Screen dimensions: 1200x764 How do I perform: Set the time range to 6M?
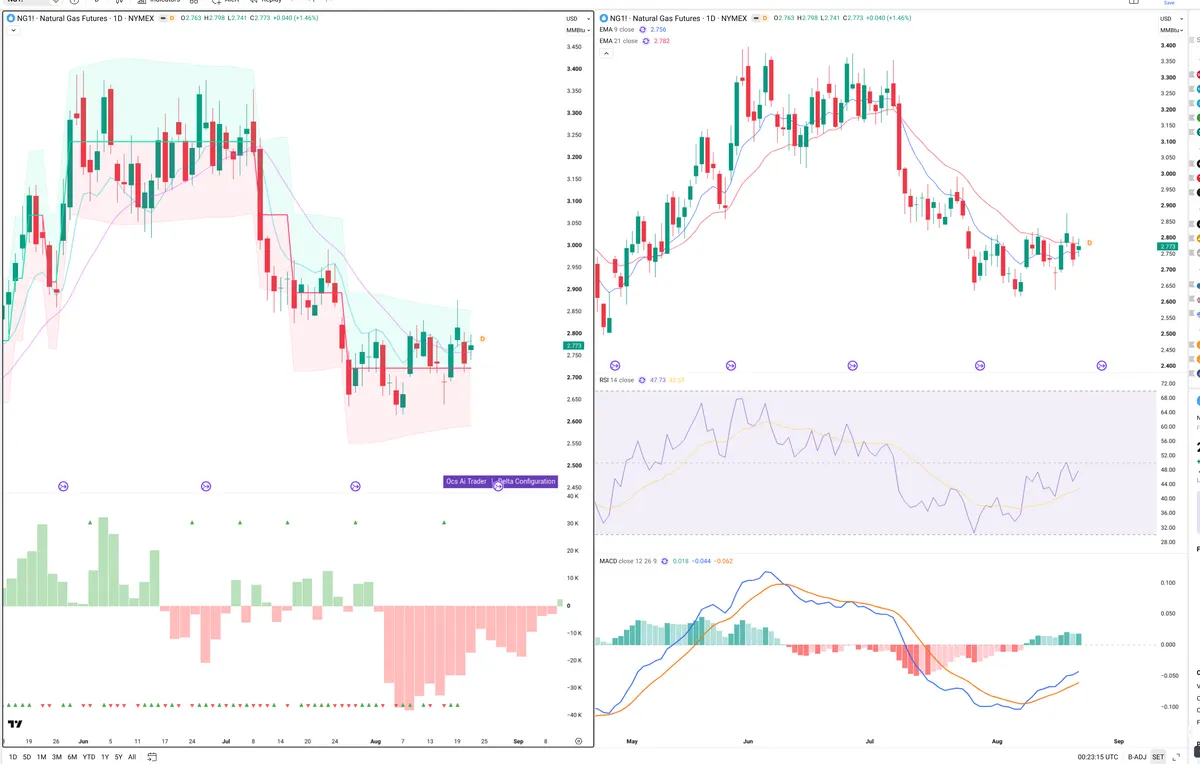(72, 757)
